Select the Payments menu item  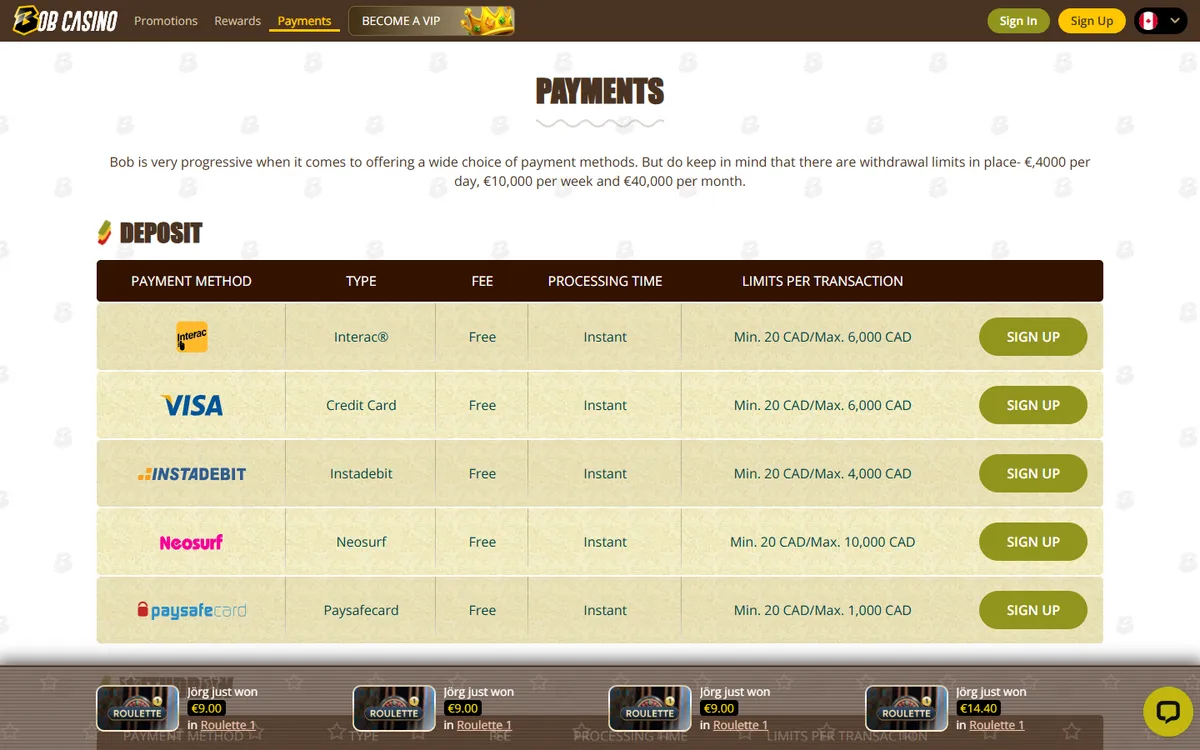click(304, 21)
